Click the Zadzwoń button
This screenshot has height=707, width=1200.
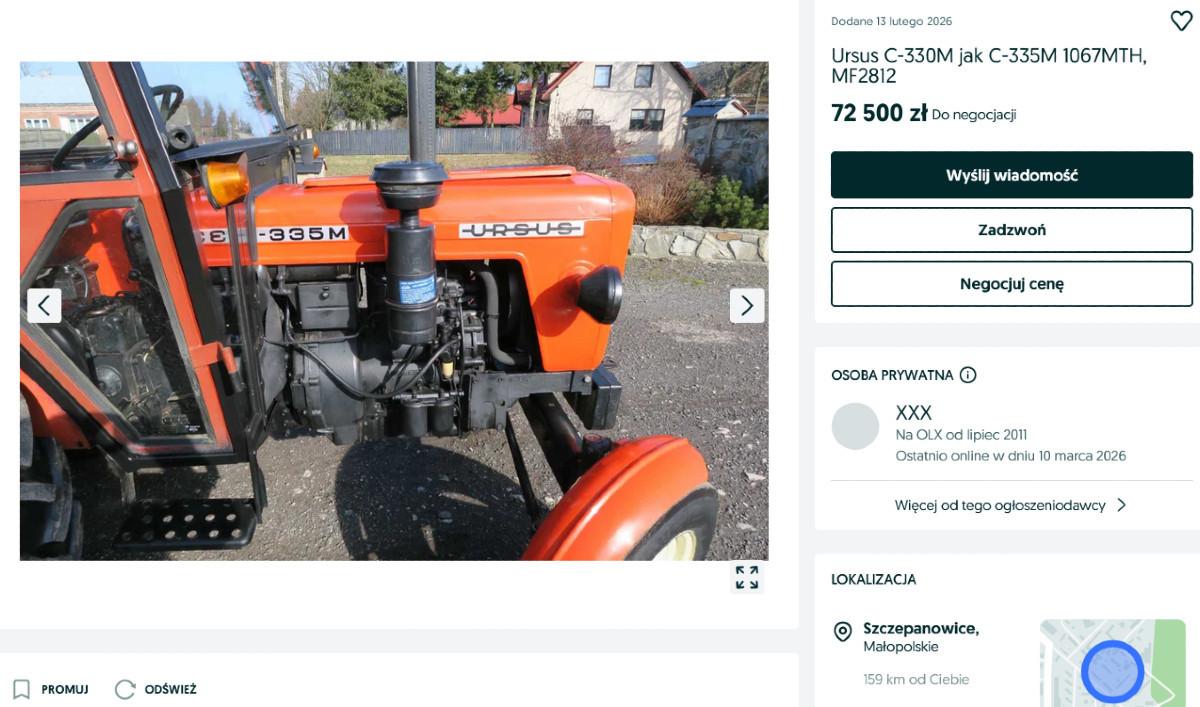[x=1012, y=230]
